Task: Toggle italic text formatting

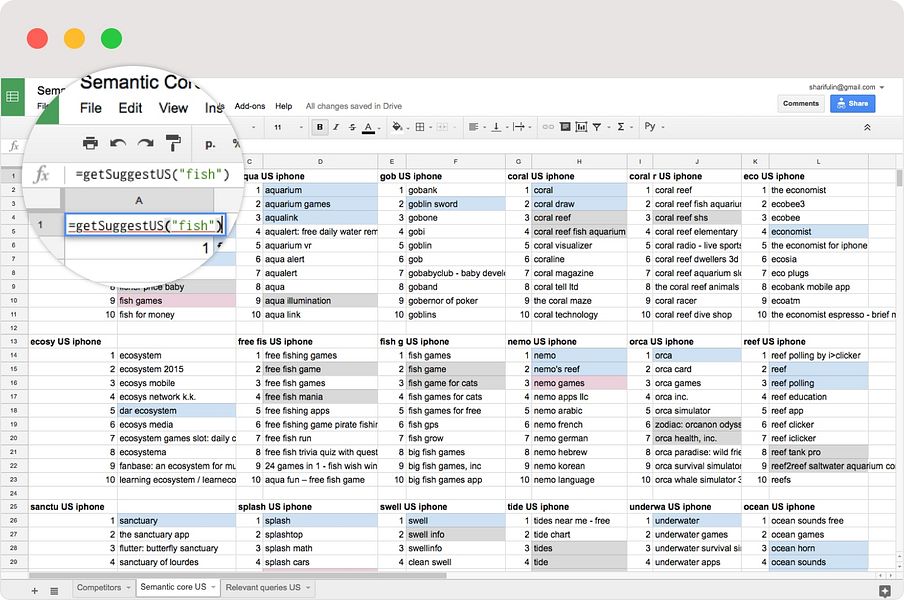Action: click(x=336, y=127)
